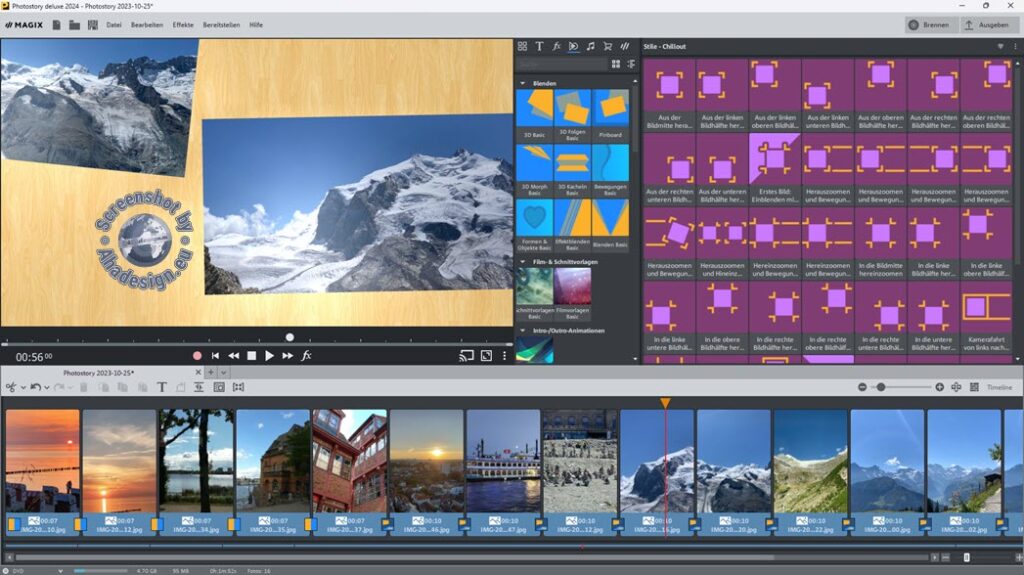Click the zoom in plus button on timeline
This screenshot has height=575, width=1024.
pyautogui.click(x=939, y=387)
